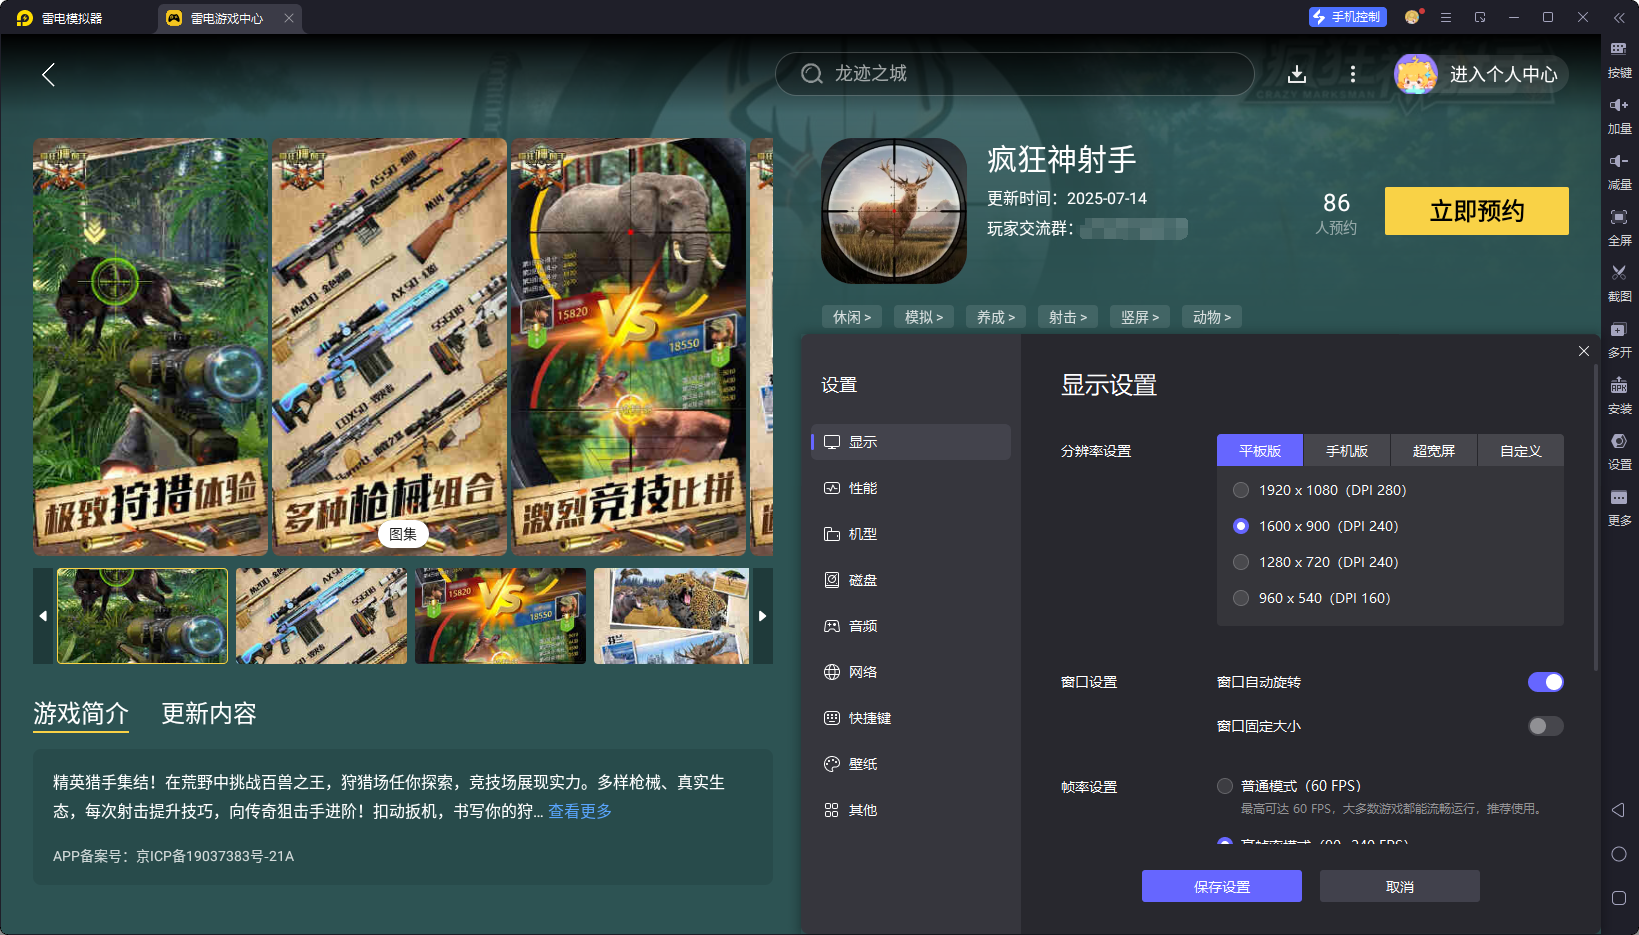The width and height of the screenshot is (1639, 935).
Task: Decrease volume with 减量 icon
Action: (1619, 173)
